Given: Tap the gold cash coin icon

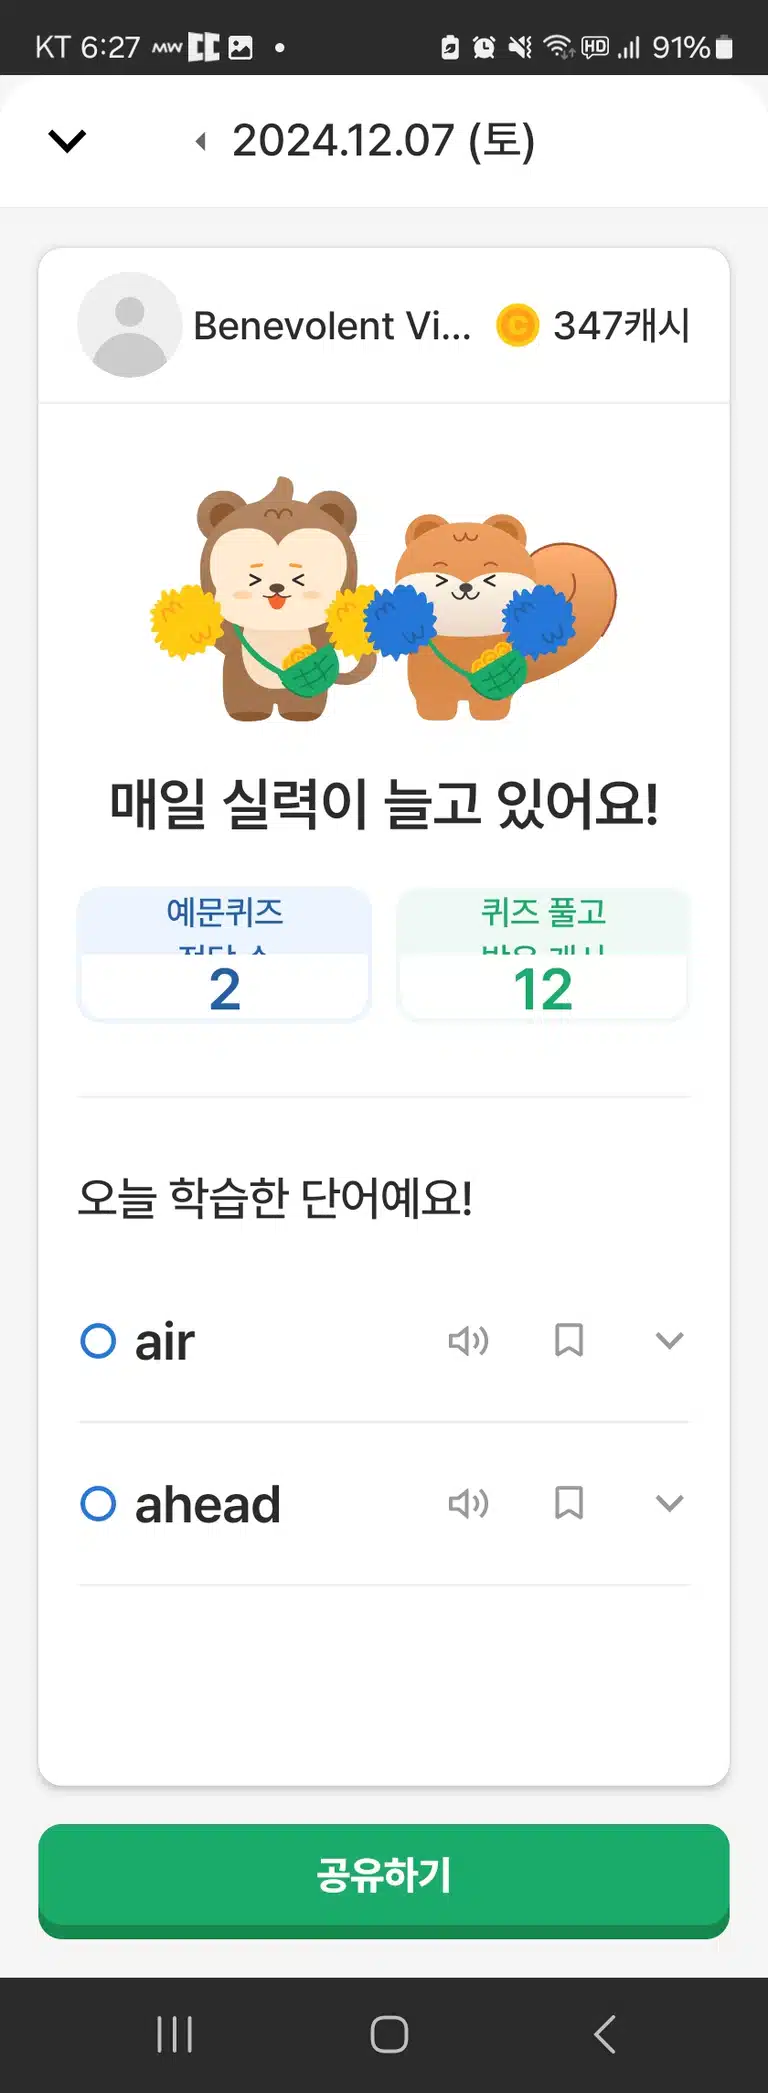Looking at the screenshot, I should click(518, 325).
